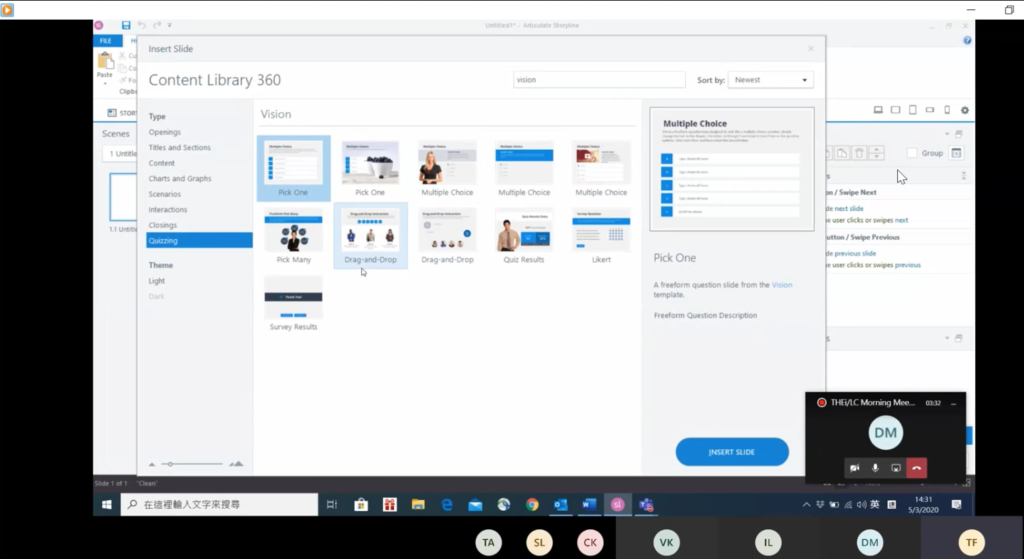Click the Save icon in quick access toolbar
Image resolution: width=1024 pixels, height=559 pixels.
click(126, 25)
